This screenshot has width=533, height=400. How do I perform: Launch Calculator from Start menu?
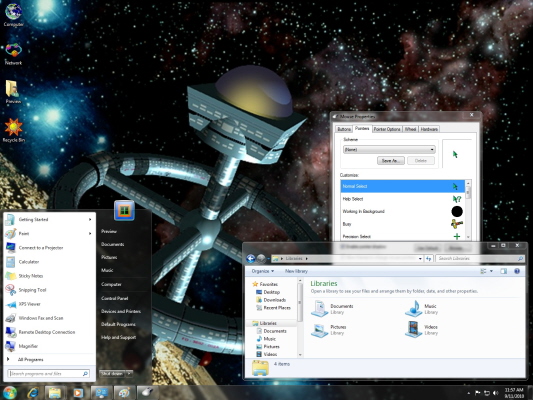(x=49, y=262)
